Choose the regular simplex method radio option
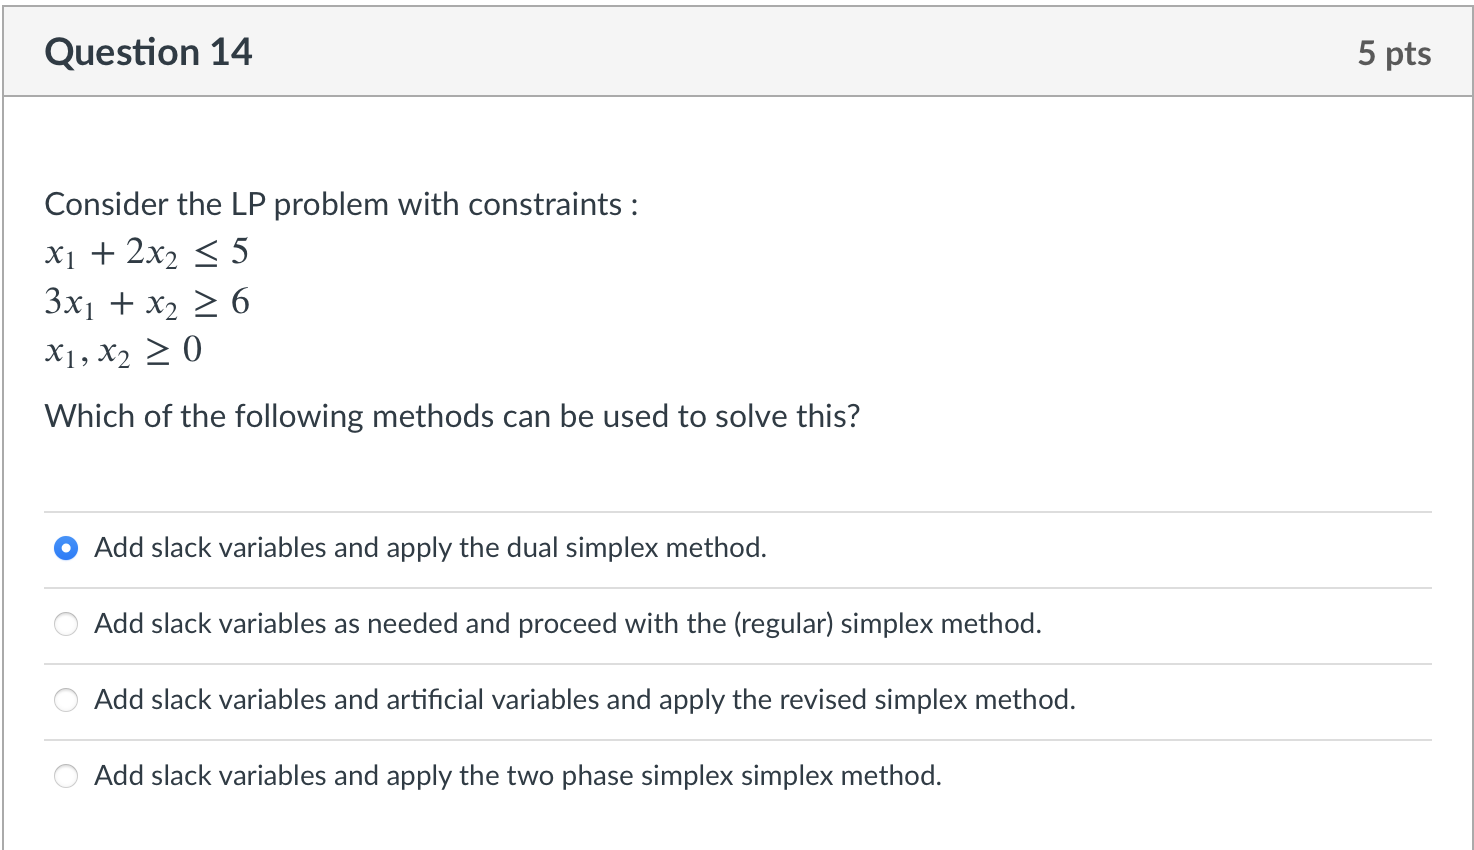 [66, 624]
